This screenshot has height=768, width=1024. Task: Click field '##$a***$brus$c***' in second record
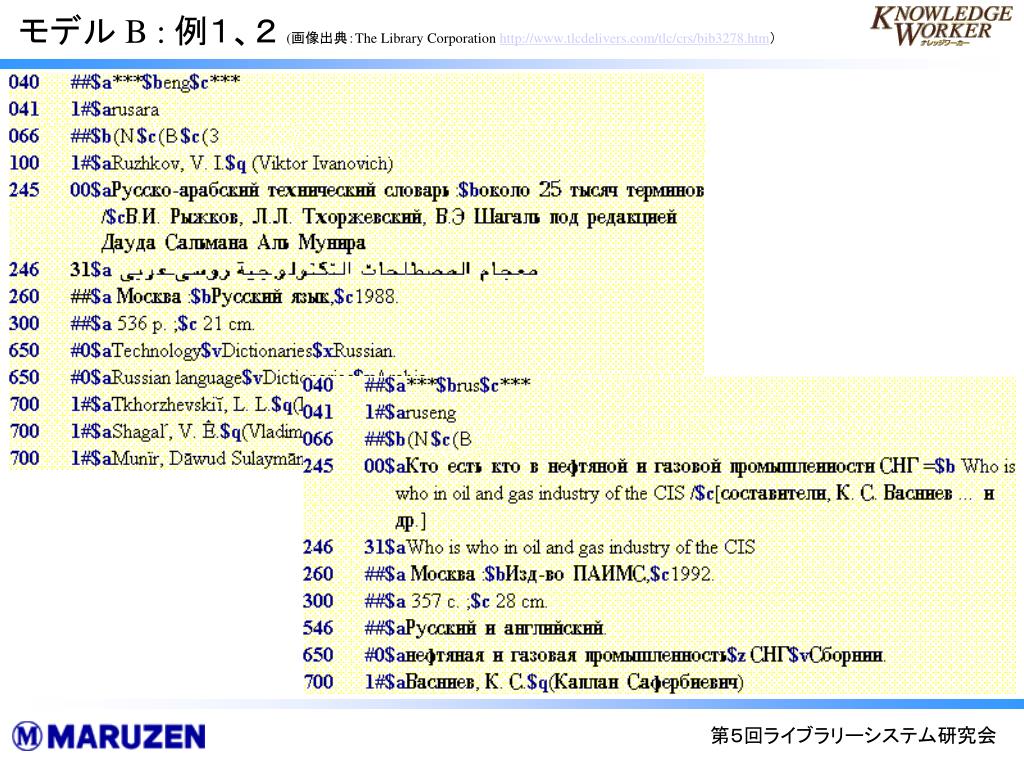click(447, 385)
